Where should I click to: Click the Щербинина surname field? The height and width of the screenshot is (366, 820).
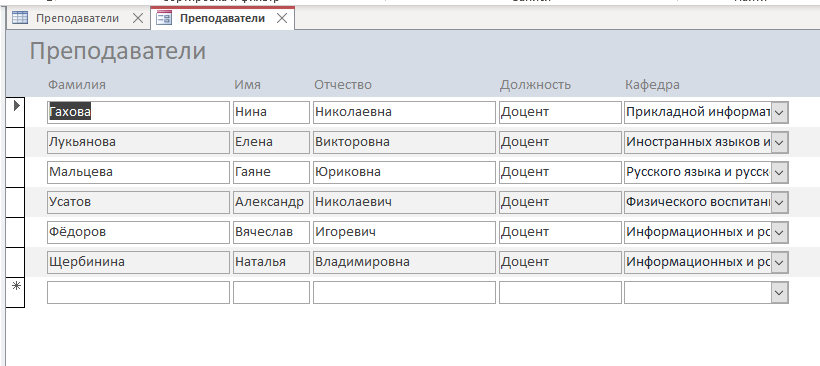(x=138, y=262)
